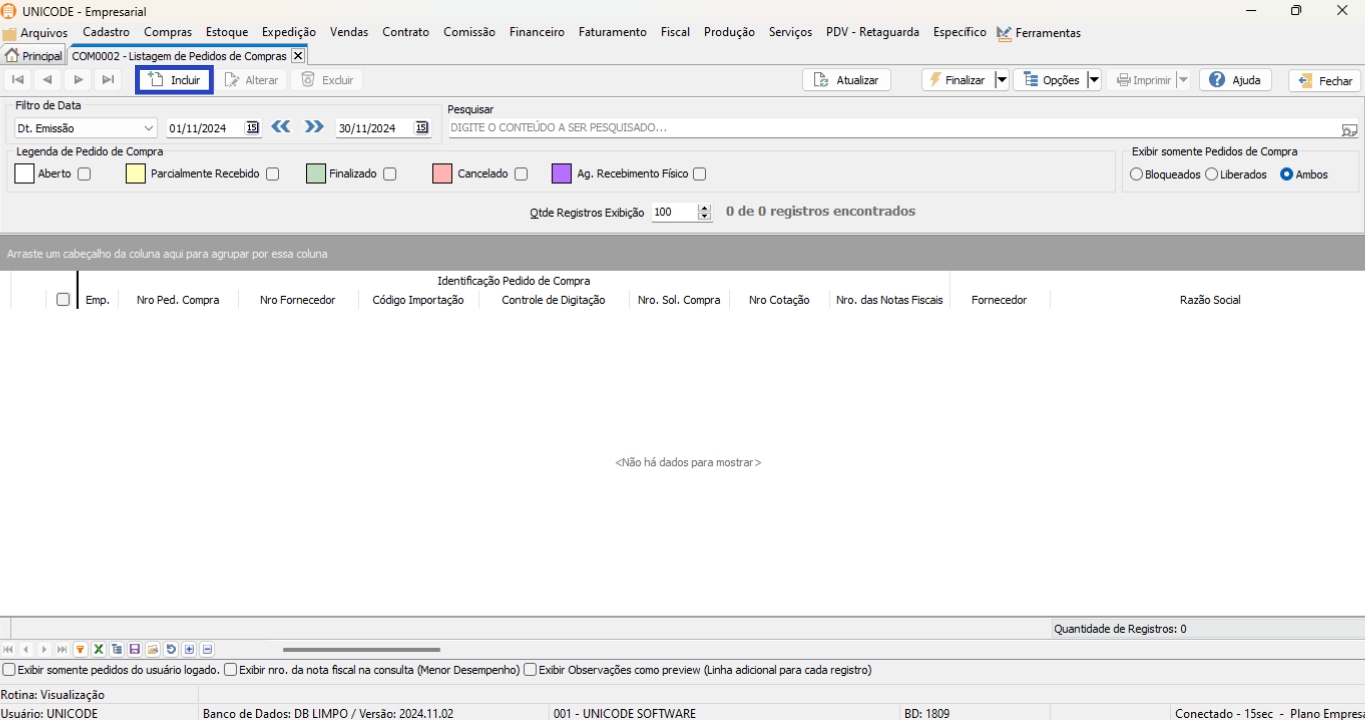The width and height of the screenshot is (1365, 720).
Task: Open the Opções dropdown arrow
Action: coord(1093,80)
